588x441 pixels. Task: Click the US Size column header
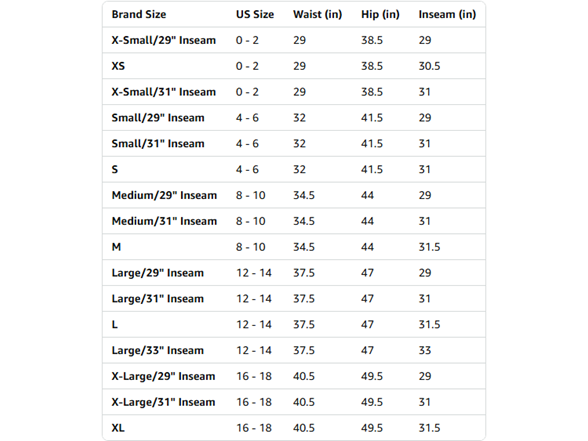tap(255, 14)
